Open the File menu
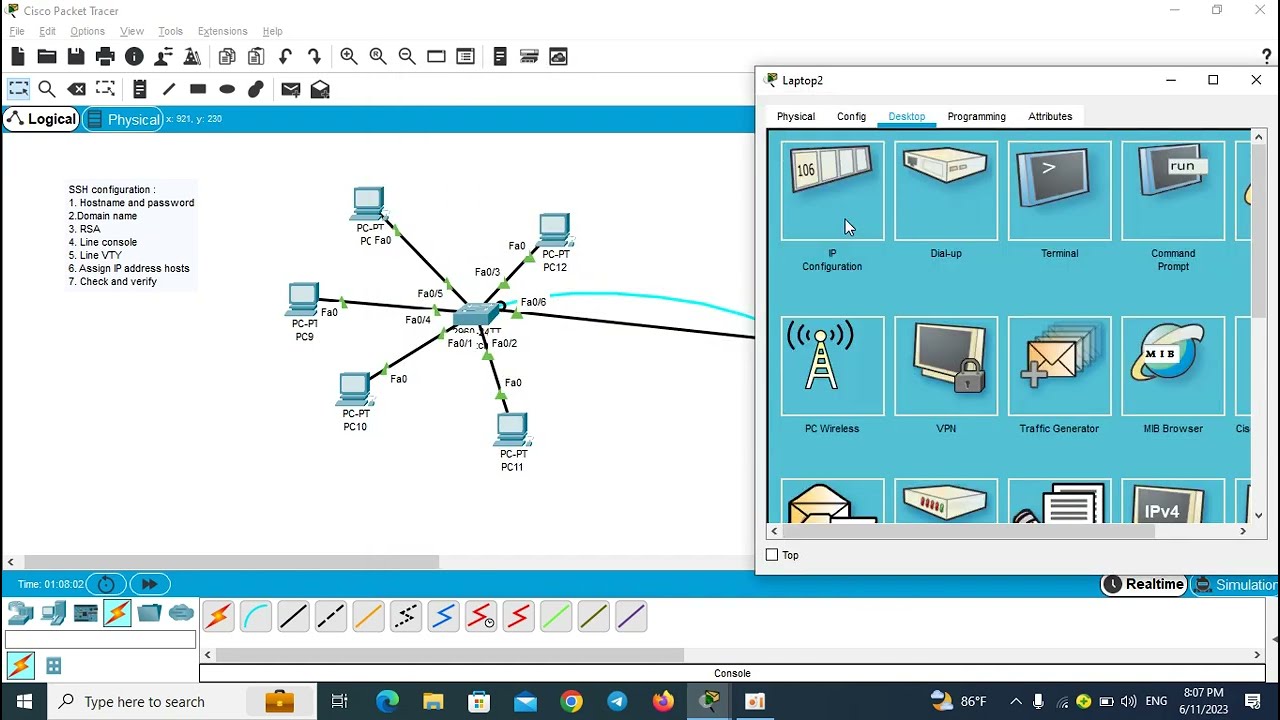The width and height of the screenshot is (1280, 720). click(x=17, y=31)
